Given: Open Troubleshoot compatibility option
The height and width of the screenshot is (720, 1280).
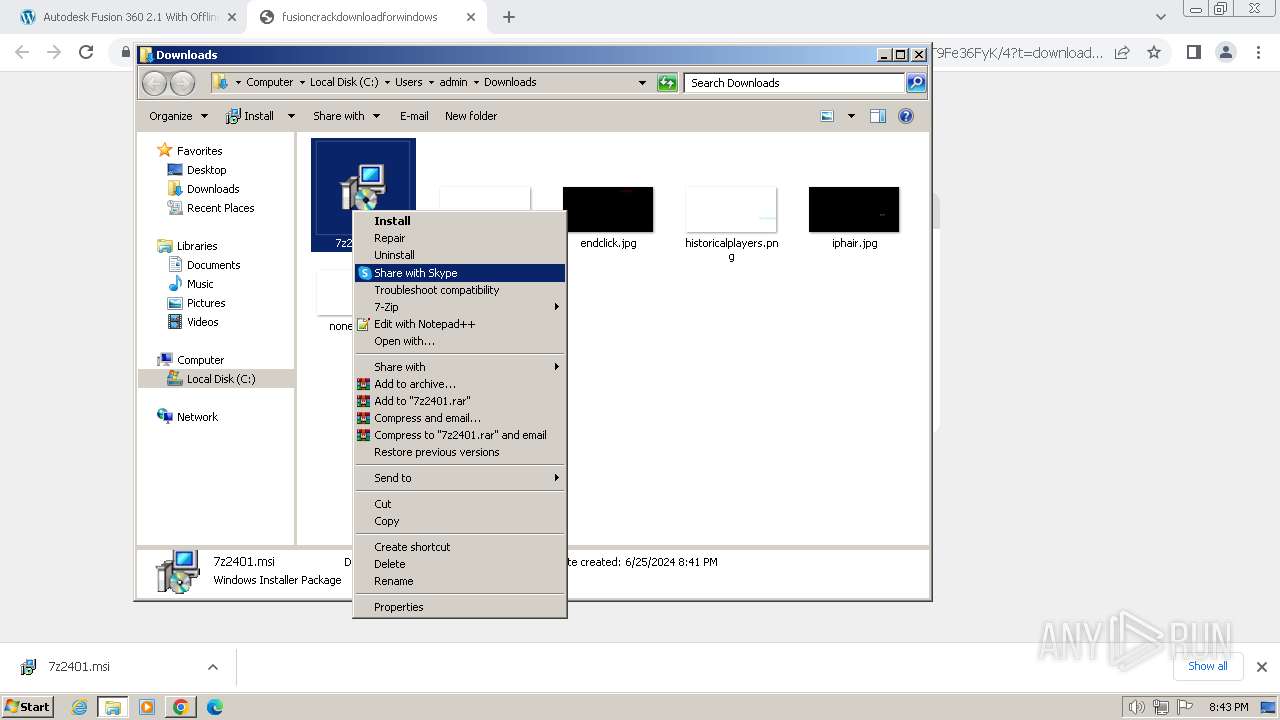Looking at the screenshot, I should (x=460, y=290).
